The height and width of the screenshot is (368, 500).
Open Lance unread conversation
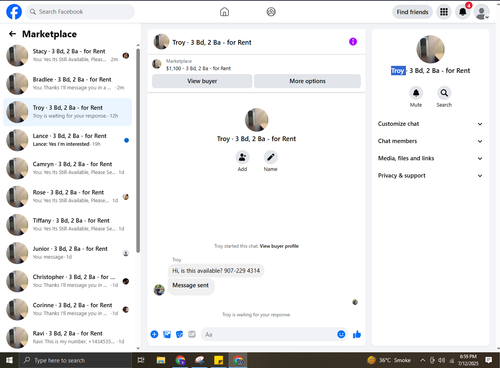pyautogui.click(x=68, y=140)
